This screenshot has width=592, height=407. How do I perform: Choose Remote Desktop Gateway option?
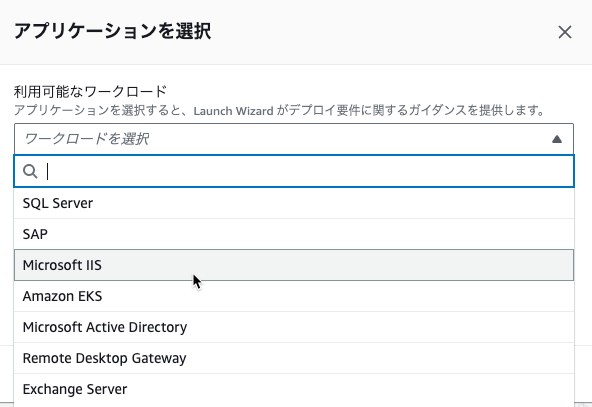(x=294, y=358)
